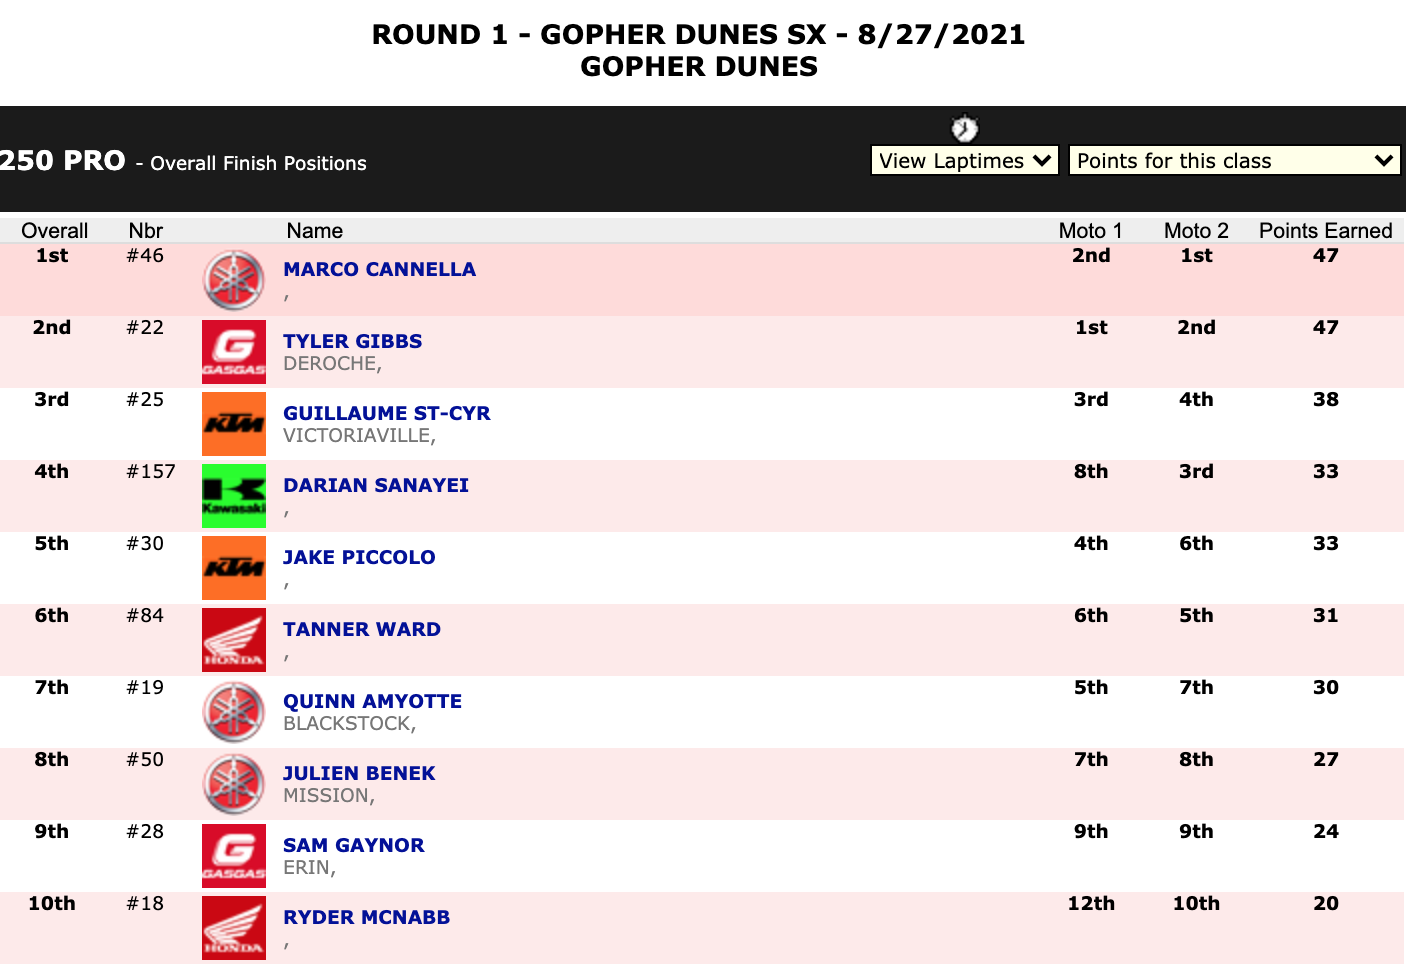
Task: Open Julien Benek's rider page
Action: click(x=359, y=773)
